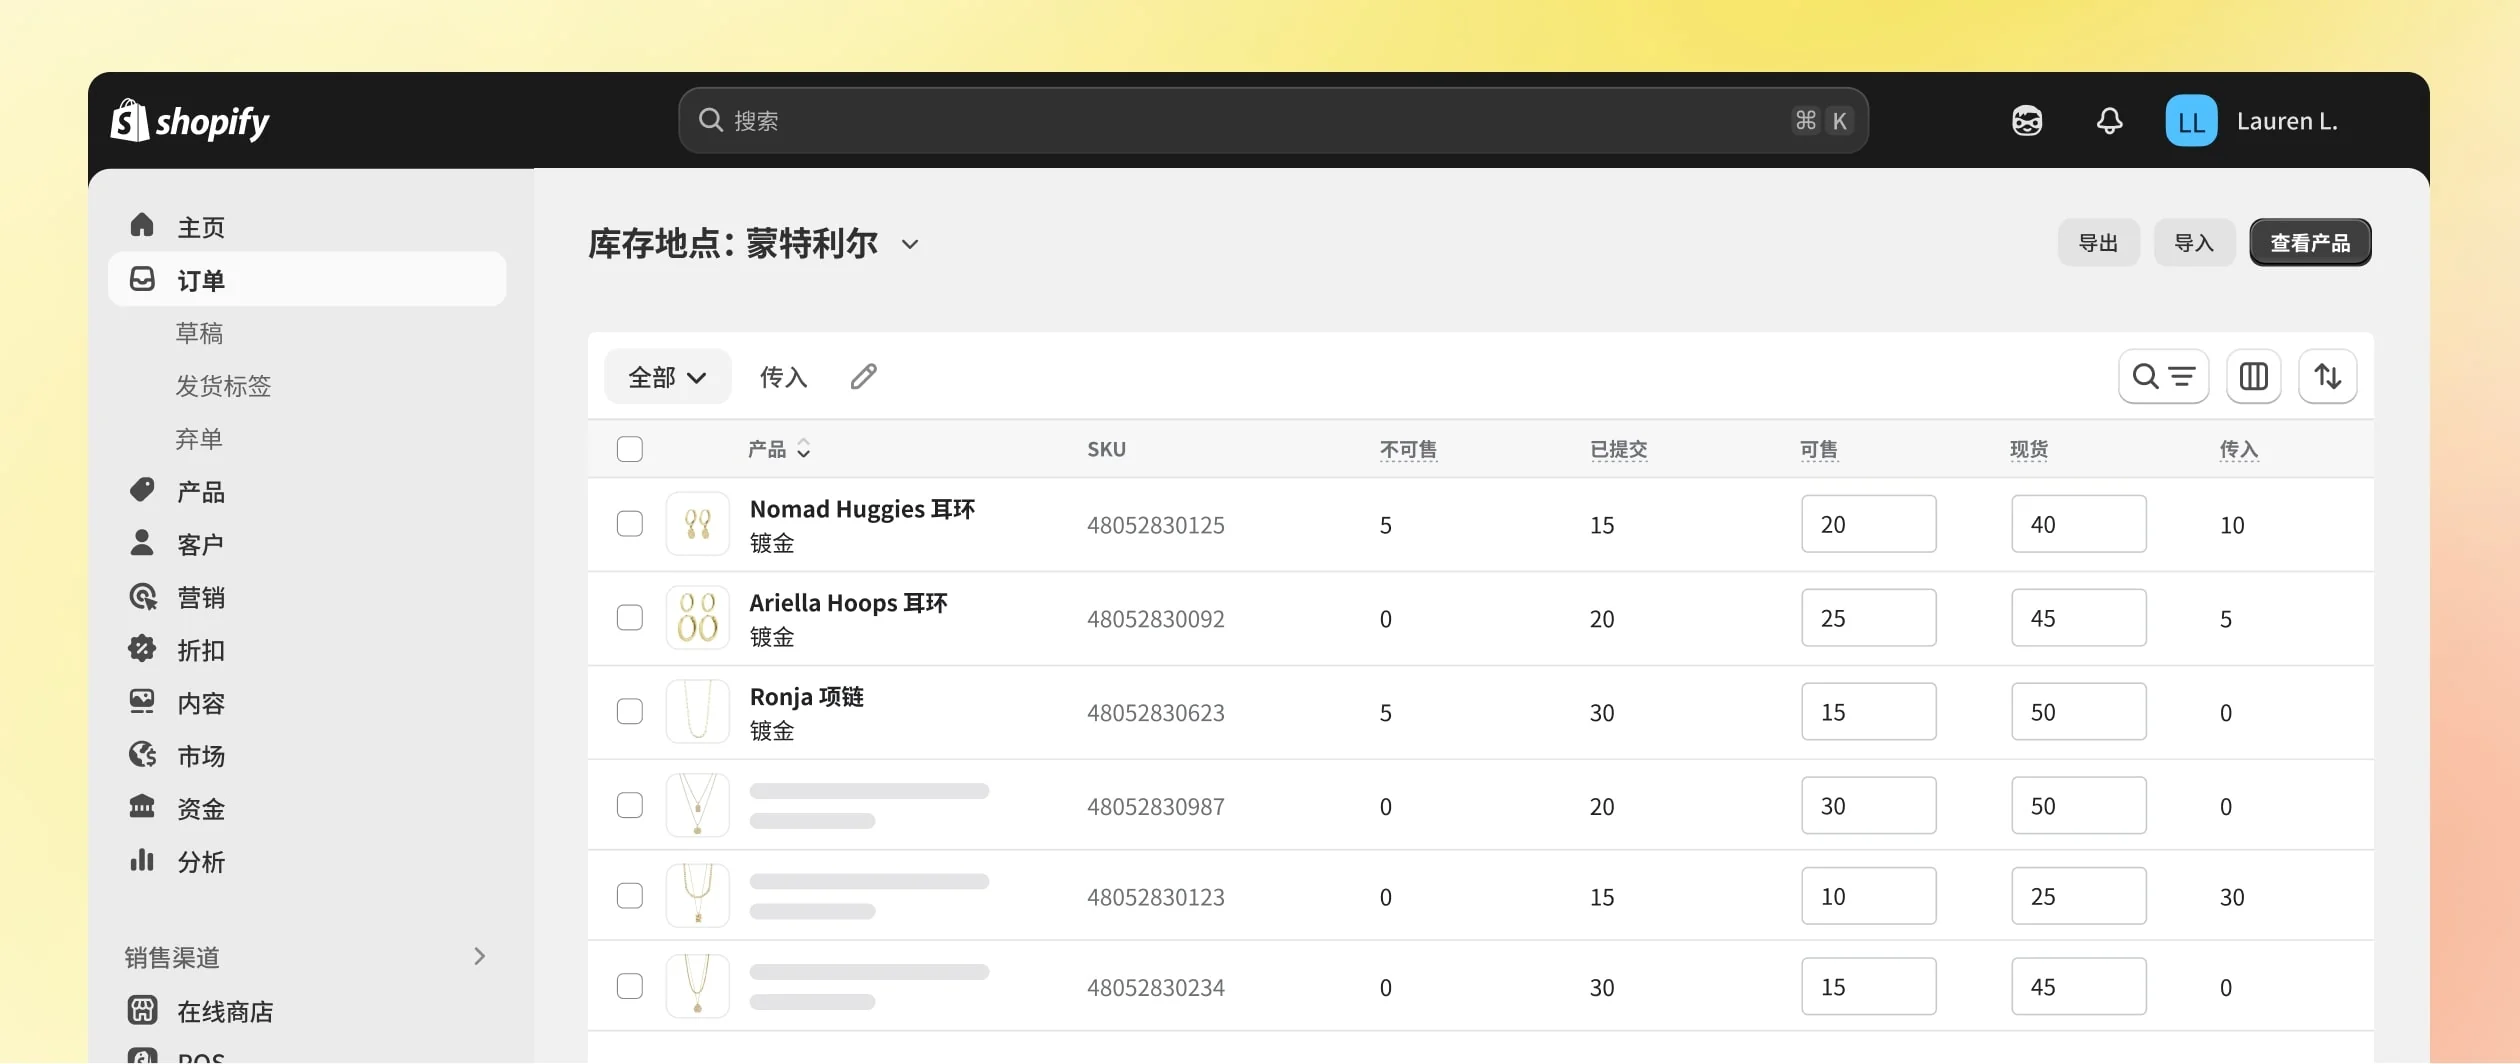
Task: Click the marketing target icon beside 营销
Action: (143, 596)
